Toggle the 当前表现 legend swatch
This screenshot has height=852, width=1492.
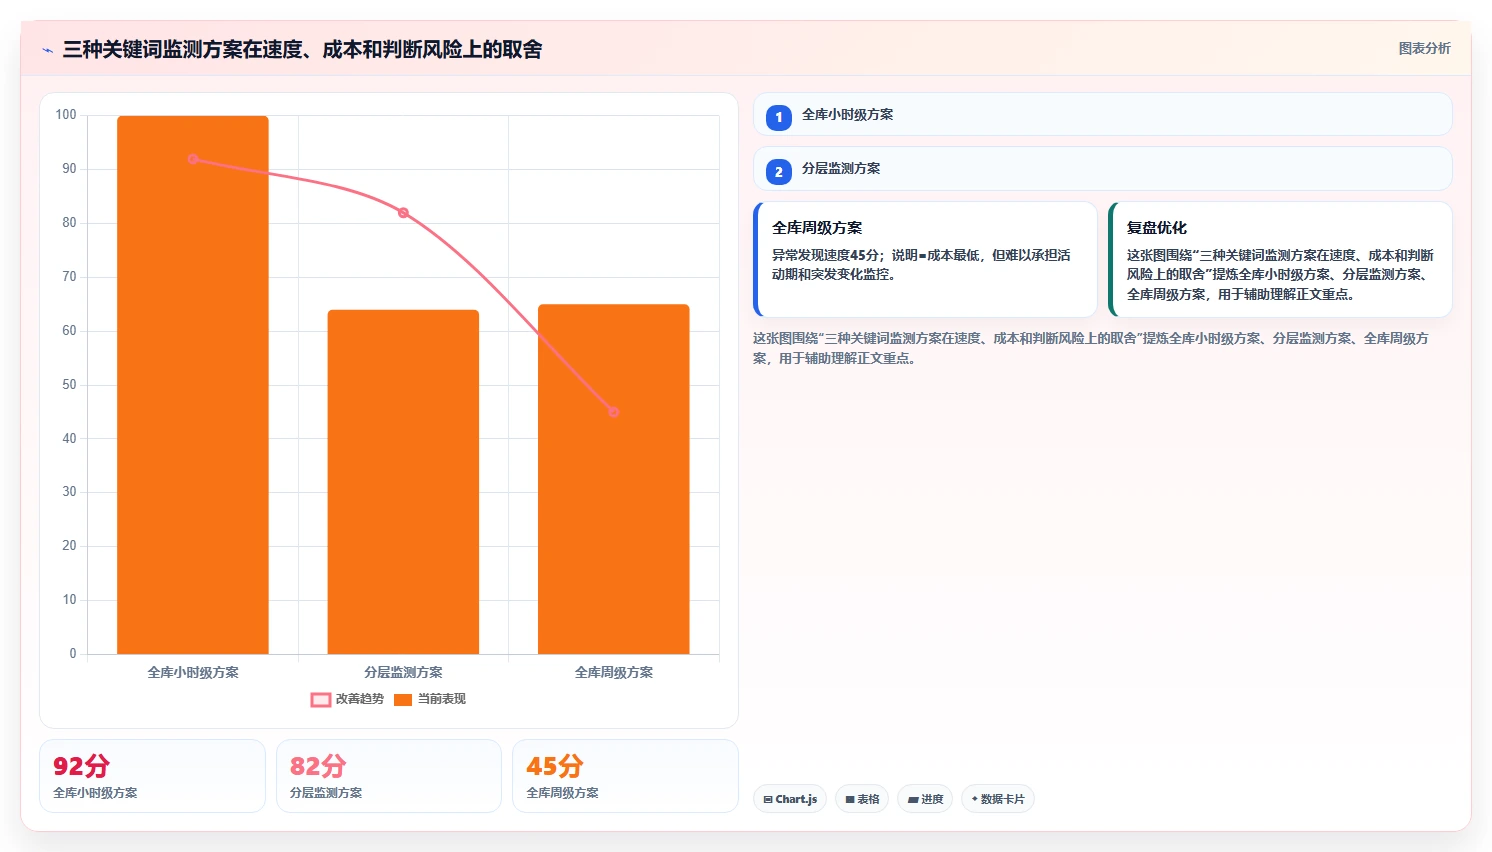pyautogui.click(x=403, y=700)
